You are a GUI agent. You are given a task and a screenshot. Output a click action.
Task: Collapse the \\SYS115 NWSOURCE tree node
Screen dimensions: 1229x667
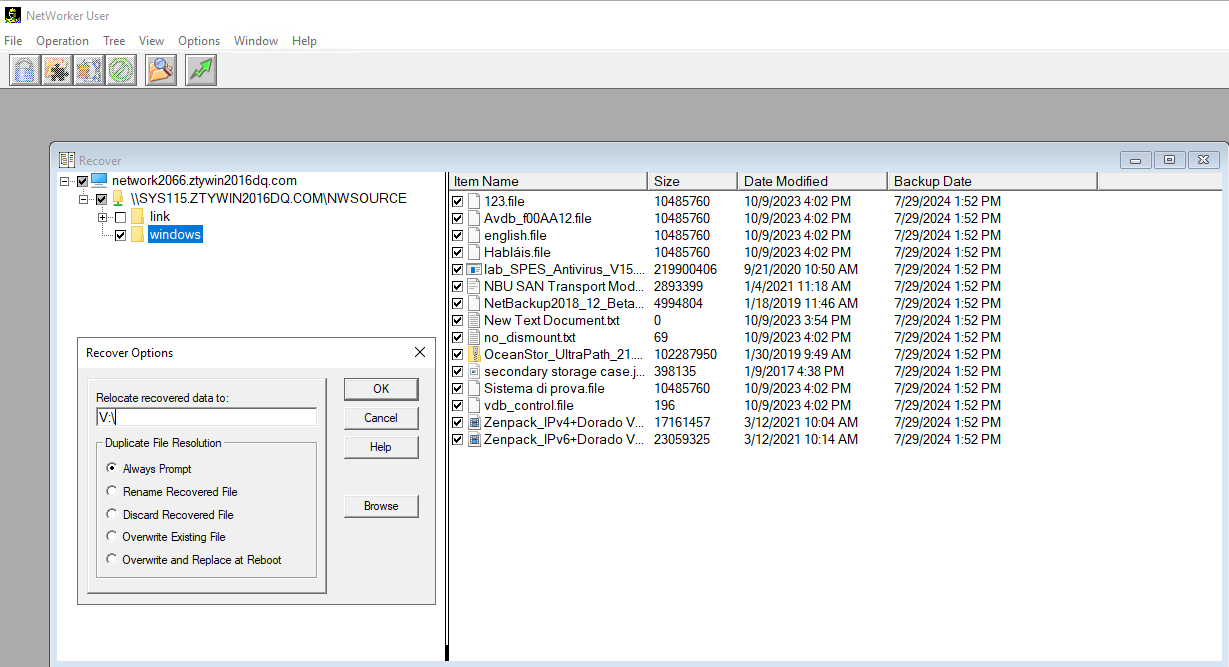coord(84,199)
